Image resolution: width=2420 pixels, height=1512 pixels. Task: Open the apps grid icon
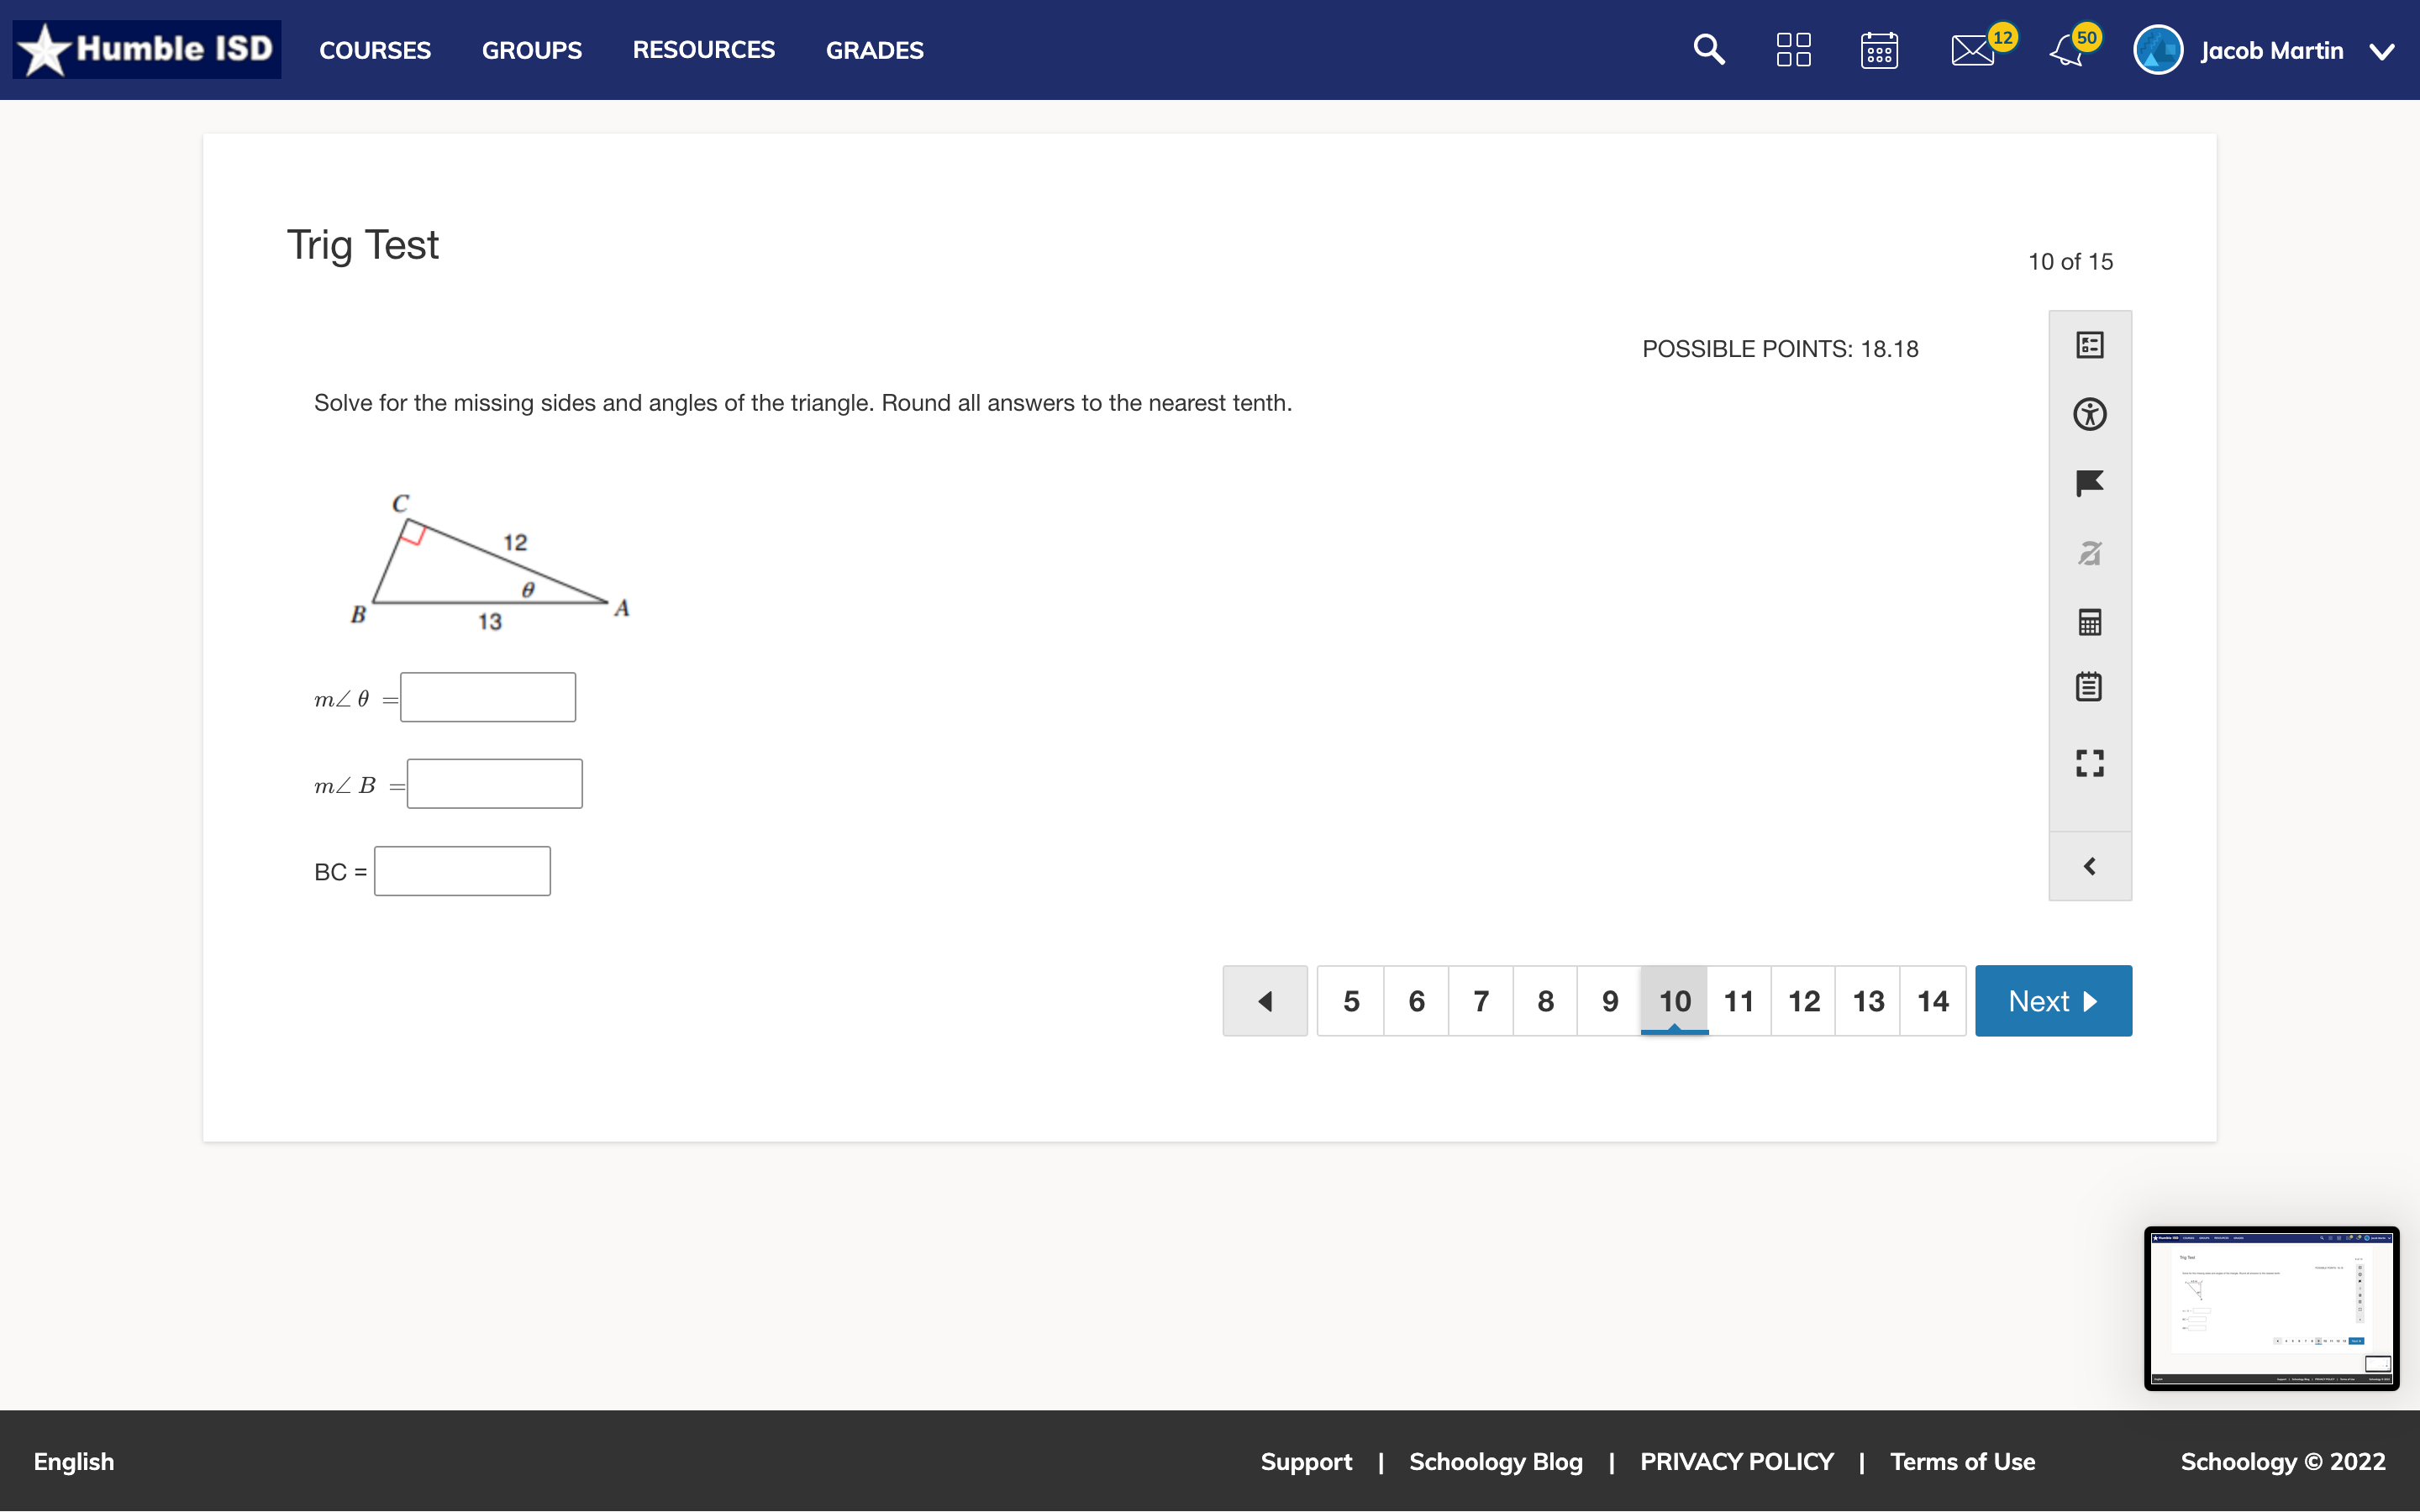pyautogui.click(x=1794, y=49)
